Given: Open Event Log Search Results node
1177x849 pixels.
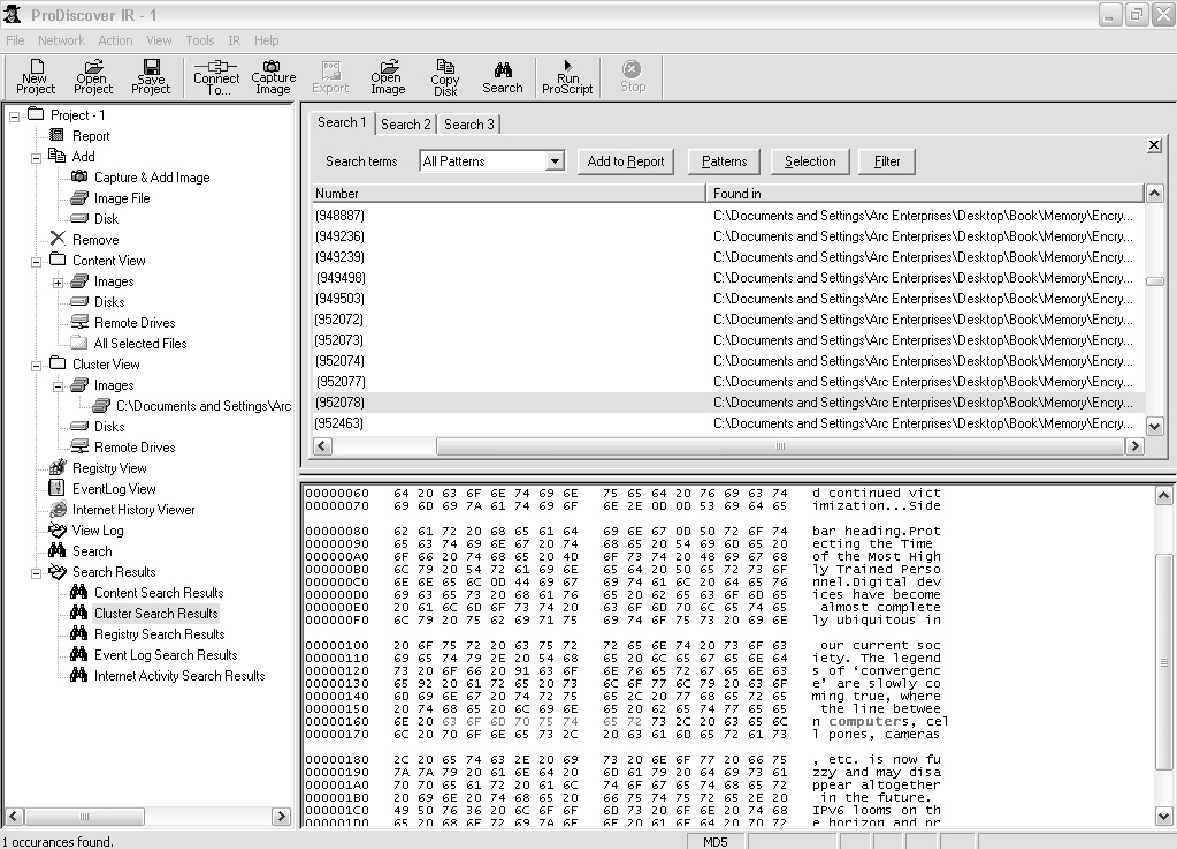Looking at the screenshot, I should point(165,655).
